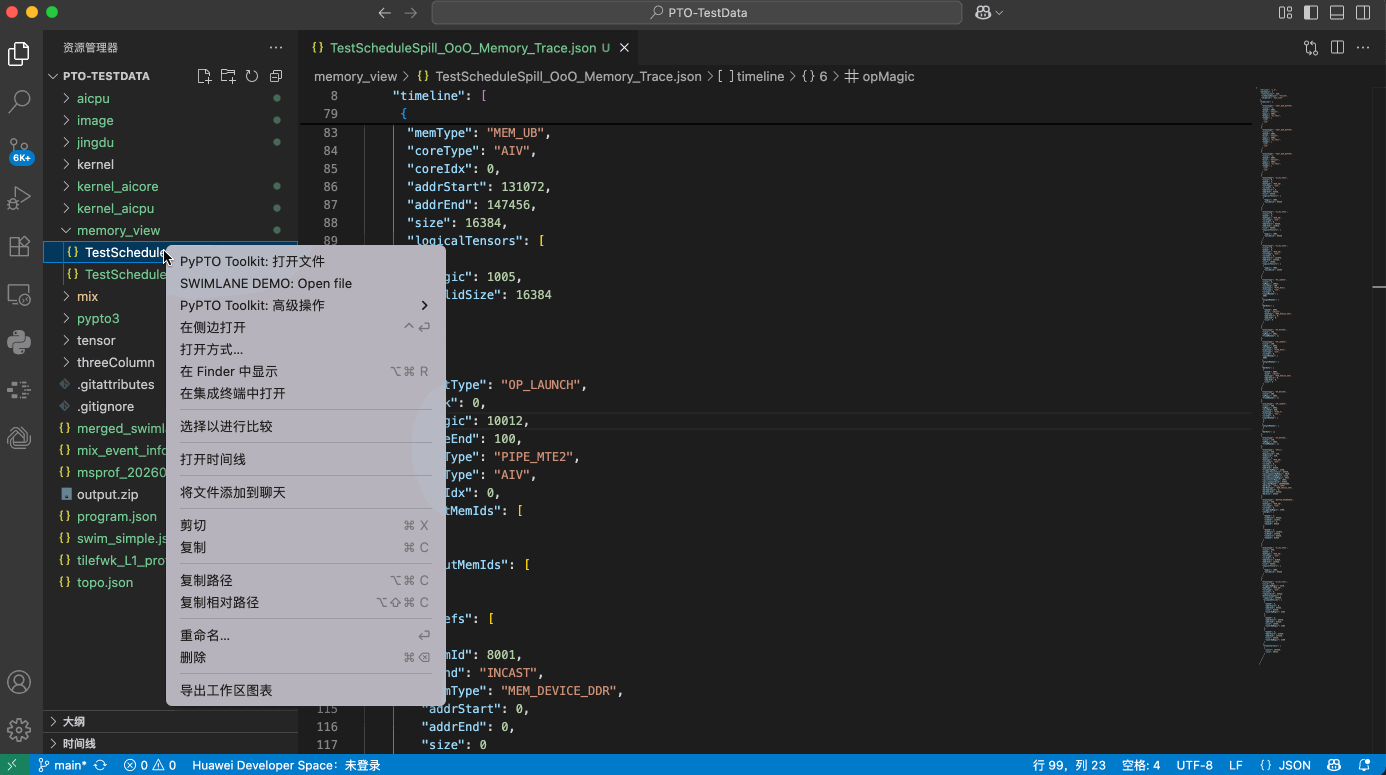
Task: Expand the 时间线 timeline section
Action: (x=170, y=743)
